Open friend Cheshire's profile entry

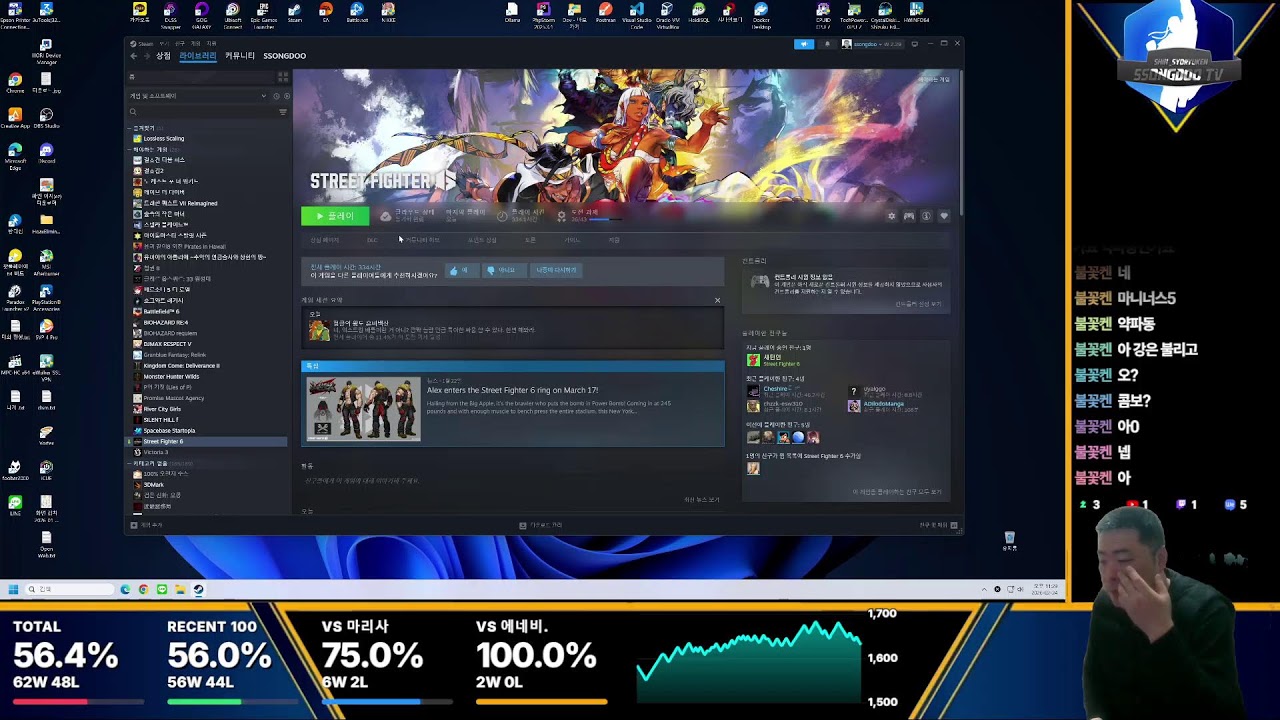pyautogui.click(x=786, y=391)
